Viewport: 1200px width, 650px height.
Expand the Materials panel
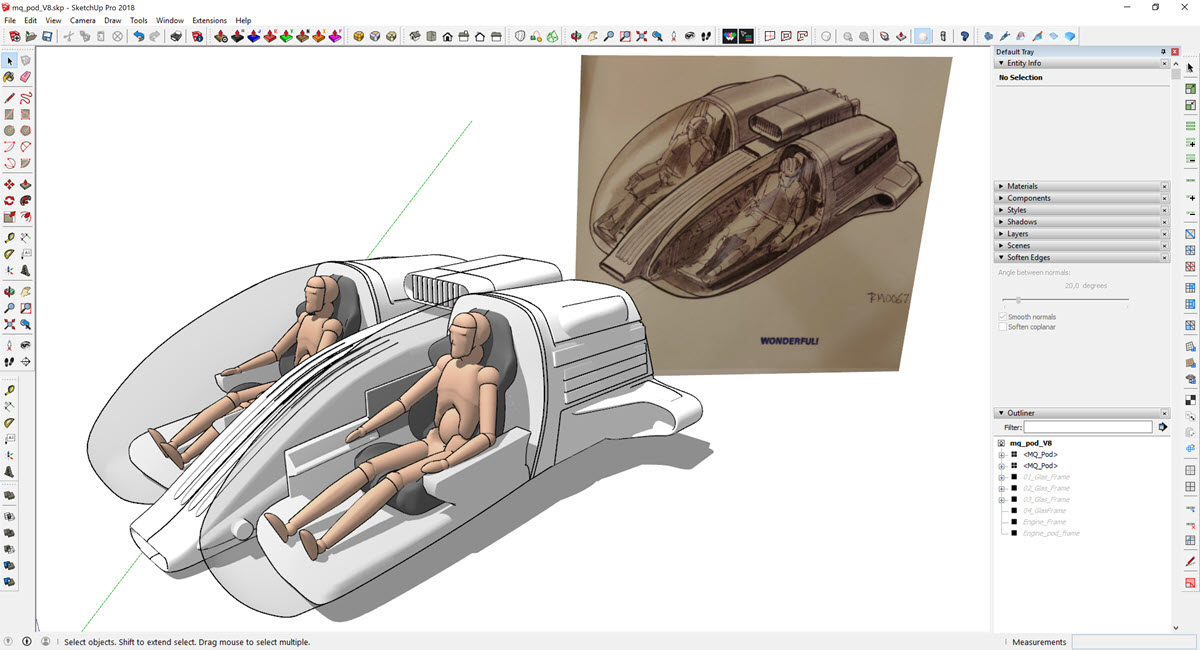click(1022, 186)
